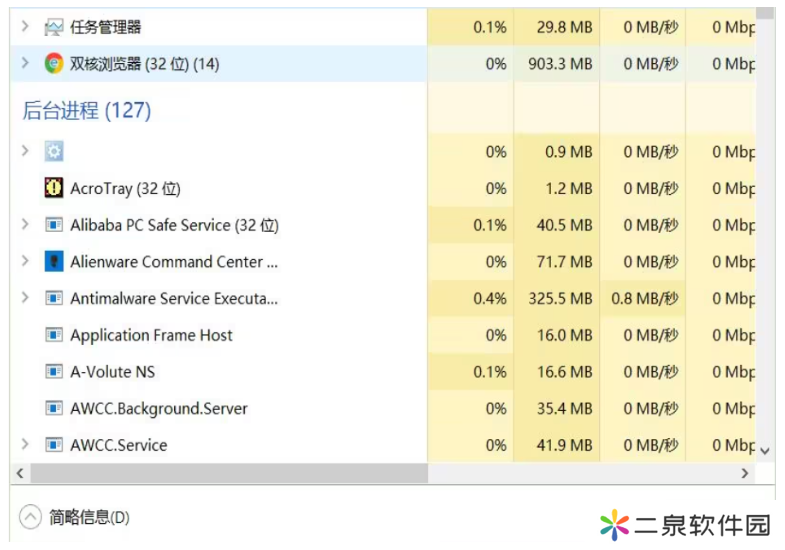Screen dimensions: 785x550
Task: Expand the AWCC.Service group
Action: (25, 444)
